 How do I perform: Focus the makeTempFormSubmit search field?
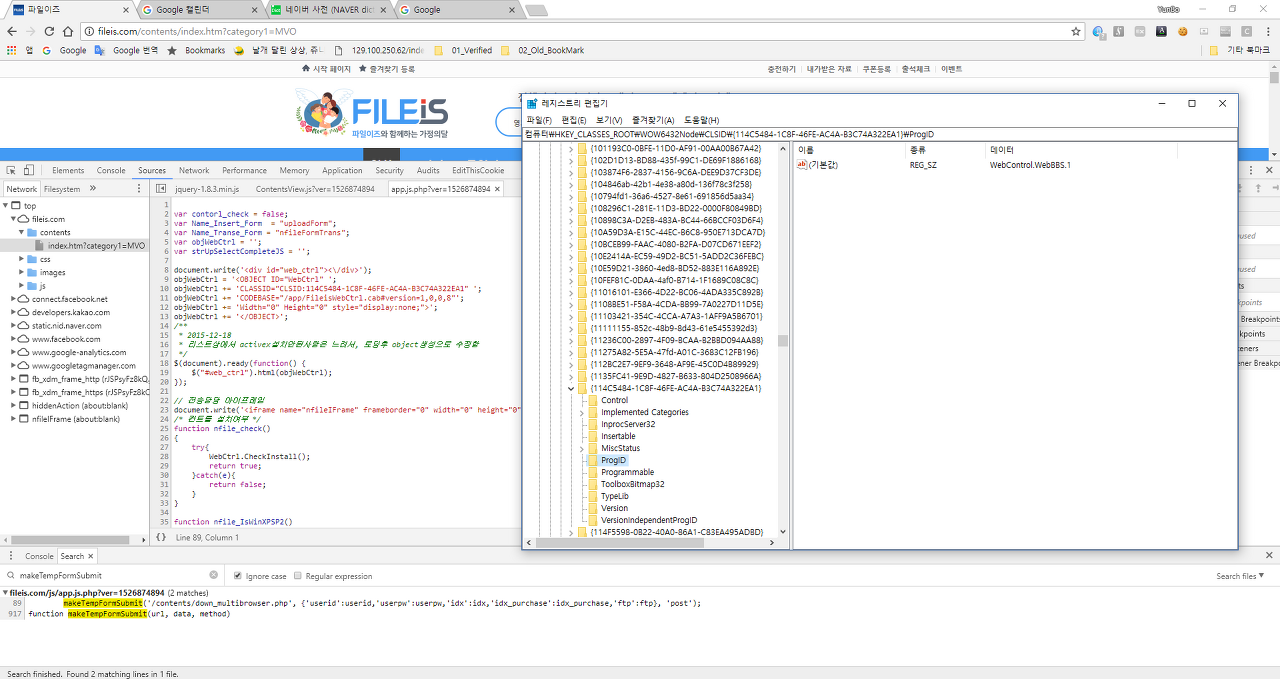click(112, 575)
